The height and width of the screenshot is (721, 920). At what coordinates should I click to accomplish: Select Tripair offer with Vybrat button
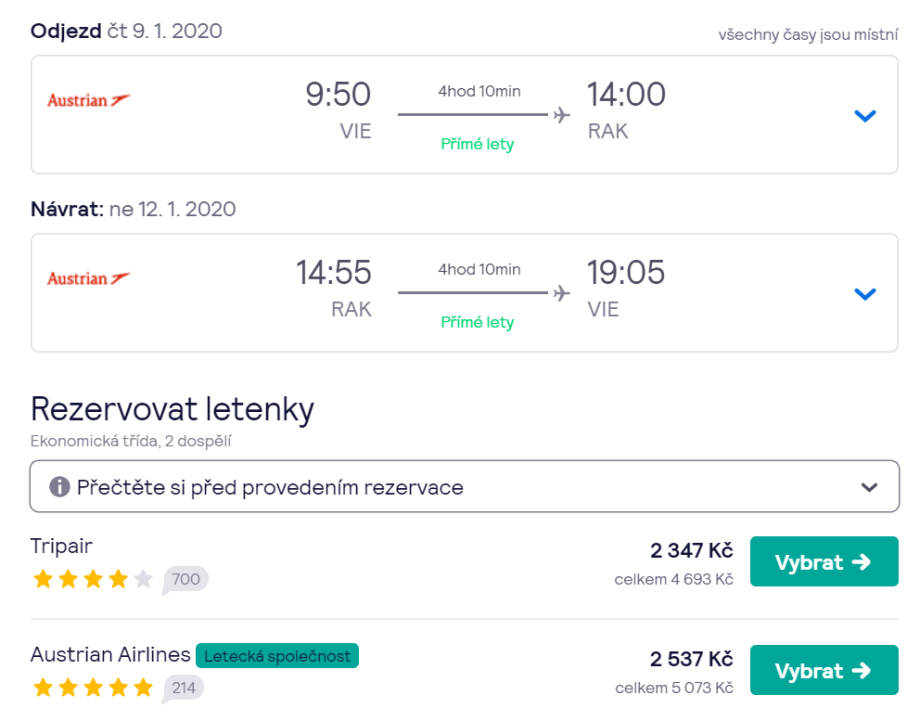pyautogui.click(x=823, y=562)
